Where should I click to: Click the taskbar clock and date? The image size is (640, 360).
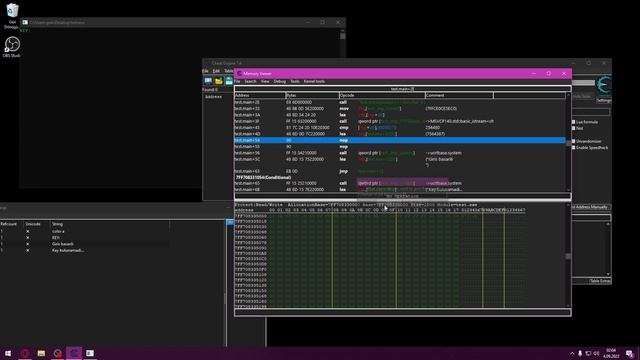611,353
